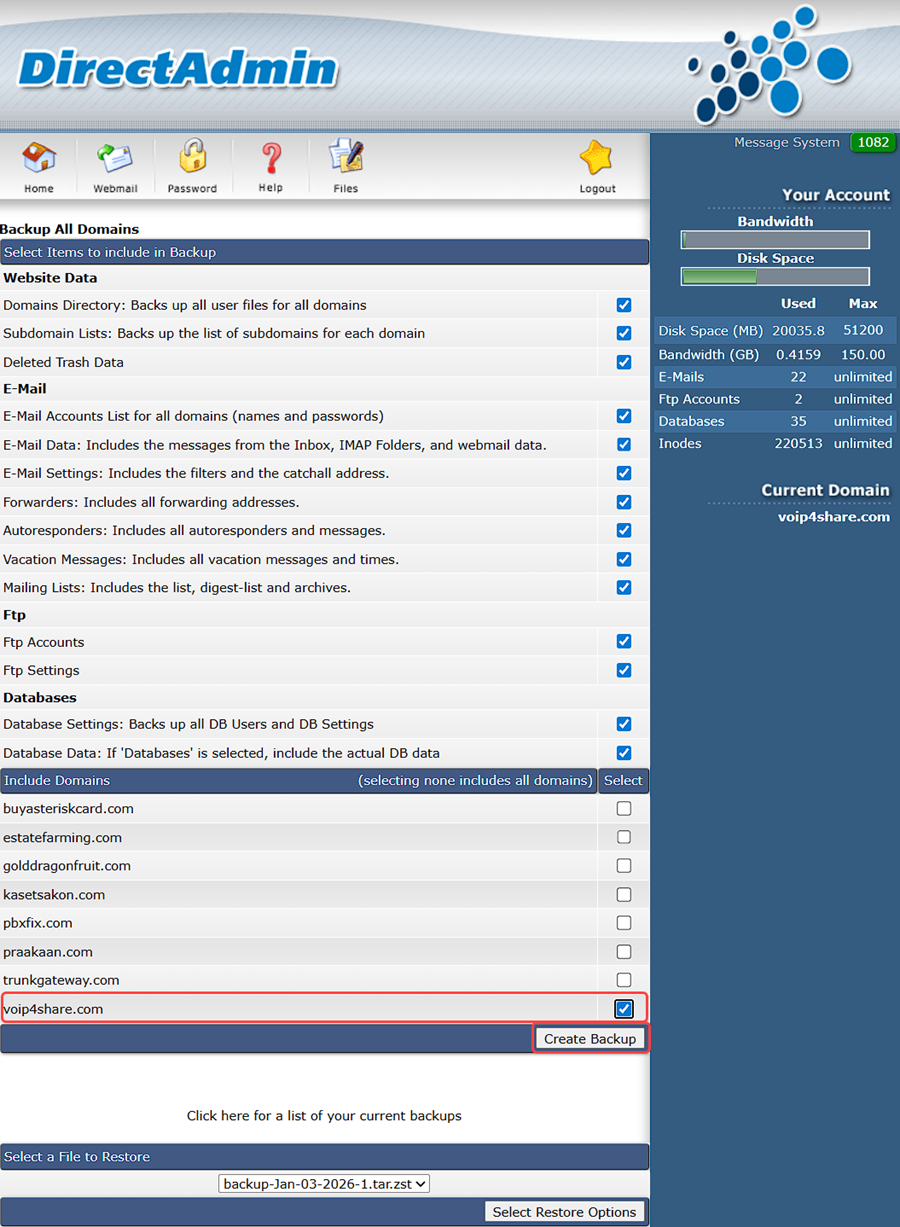Open Webmail via the envelope icon
This screenshot has height=1227, width=900.
pos(115,158)
